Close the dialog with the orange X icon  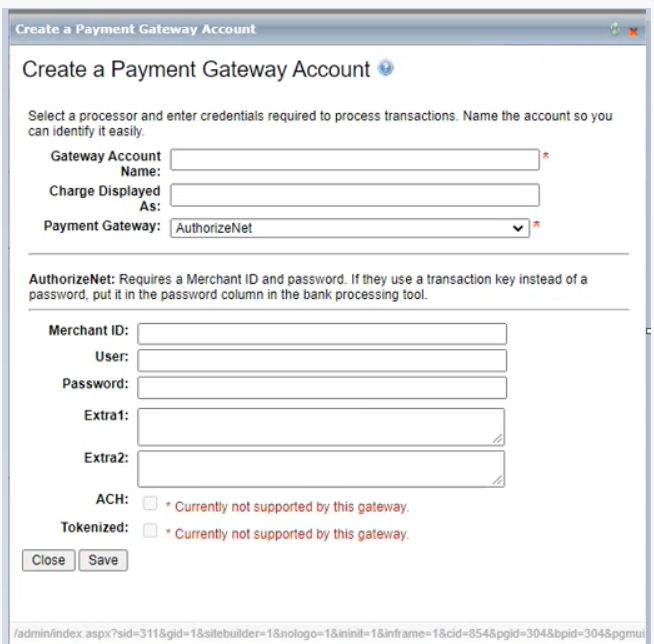[x=633, y=30]
